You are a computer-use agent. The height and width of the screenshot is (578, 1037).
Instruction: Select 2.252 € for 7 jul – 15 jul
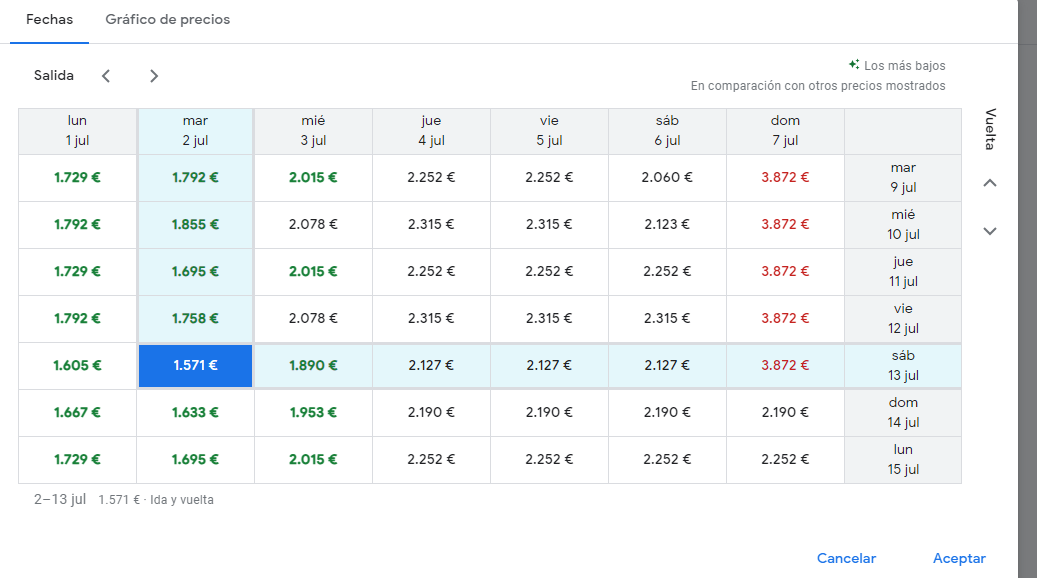[x=786, y=460]
